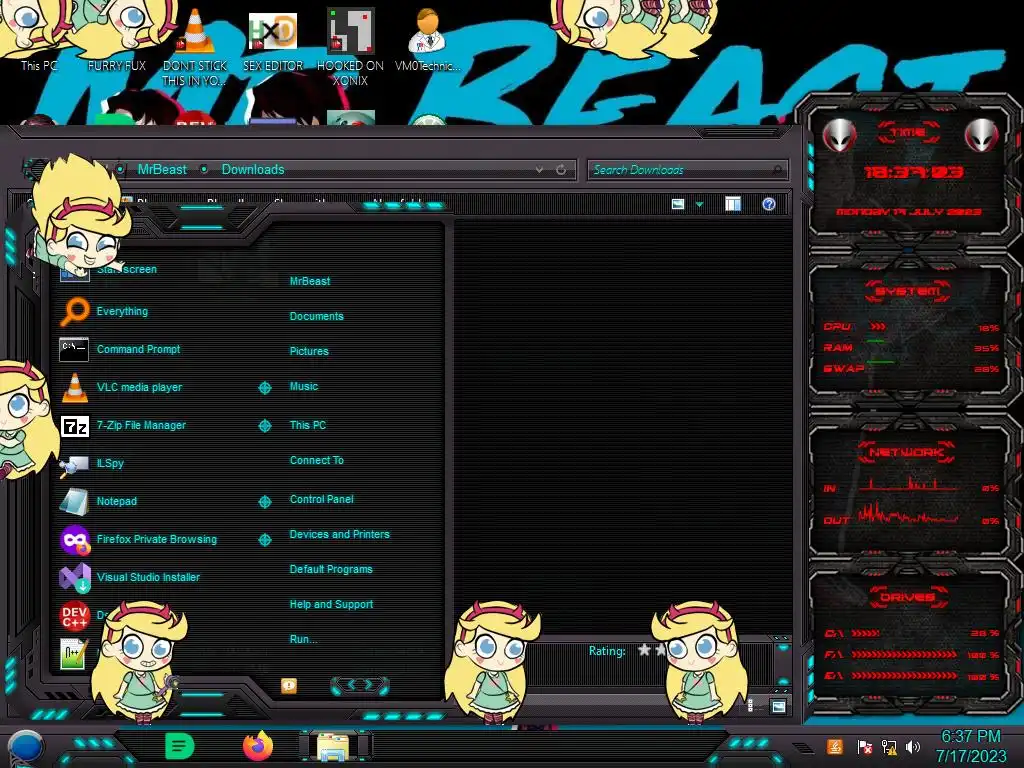Open MrBeast user folder in Start menu
Viewport: 1024px width, 768px height.
point(310,281)
